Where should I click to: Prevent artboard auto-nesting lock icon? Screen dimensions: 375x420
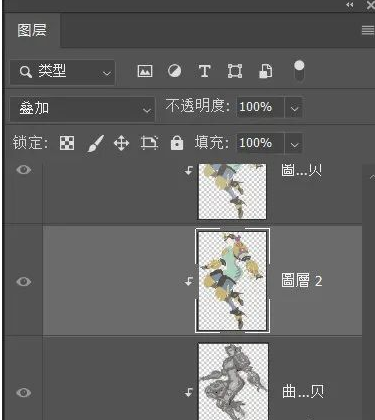pyautogui.click(x=149, y=143)
